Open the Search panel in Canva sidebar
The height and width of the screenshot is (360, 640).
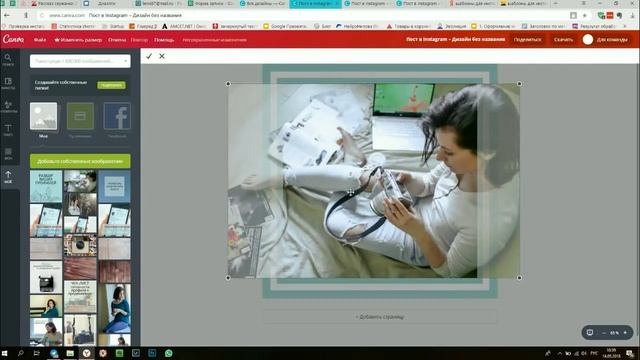coord(8,60)
